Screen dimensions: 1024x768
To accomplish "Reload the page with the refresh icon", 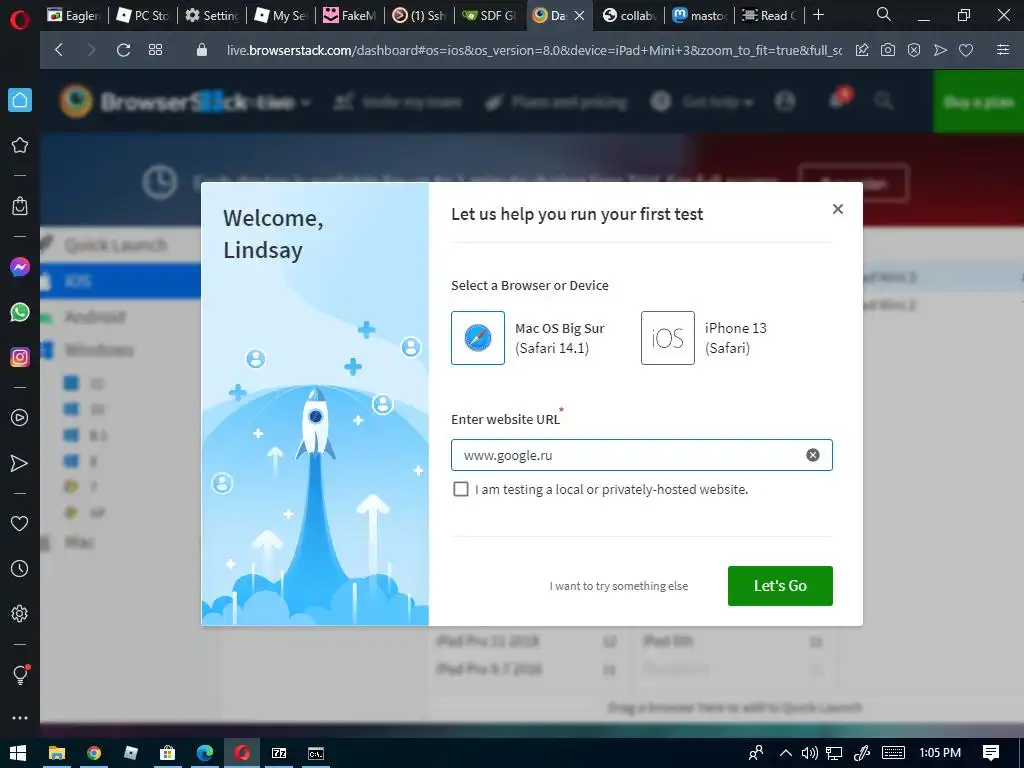I will [x=123, y=50].
